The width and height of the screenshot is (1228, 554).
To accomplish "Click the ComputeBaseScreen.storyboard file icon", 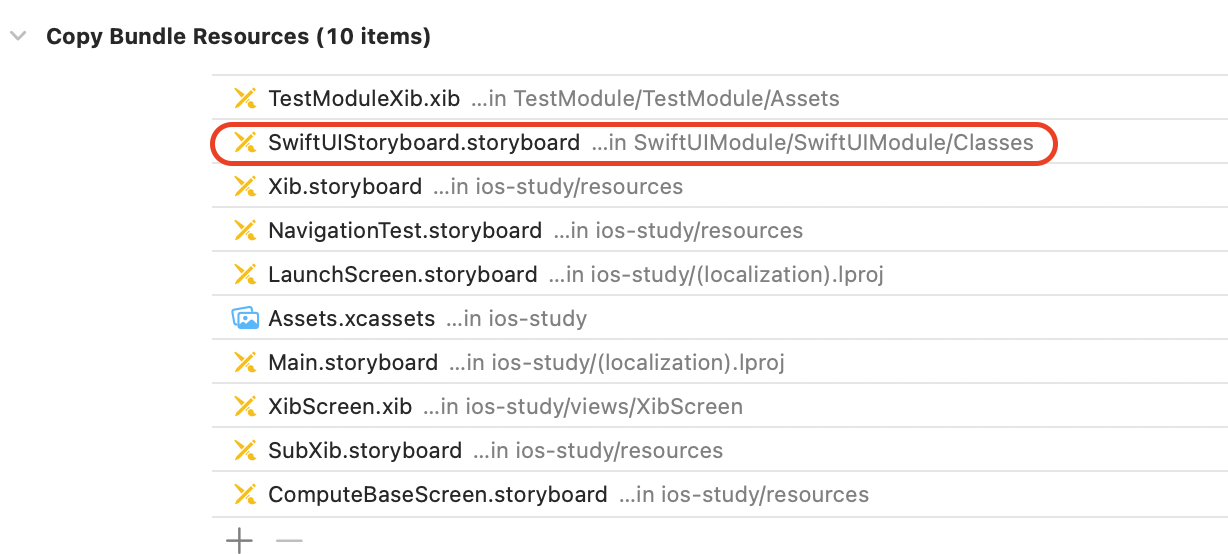I will click(245, 494).
